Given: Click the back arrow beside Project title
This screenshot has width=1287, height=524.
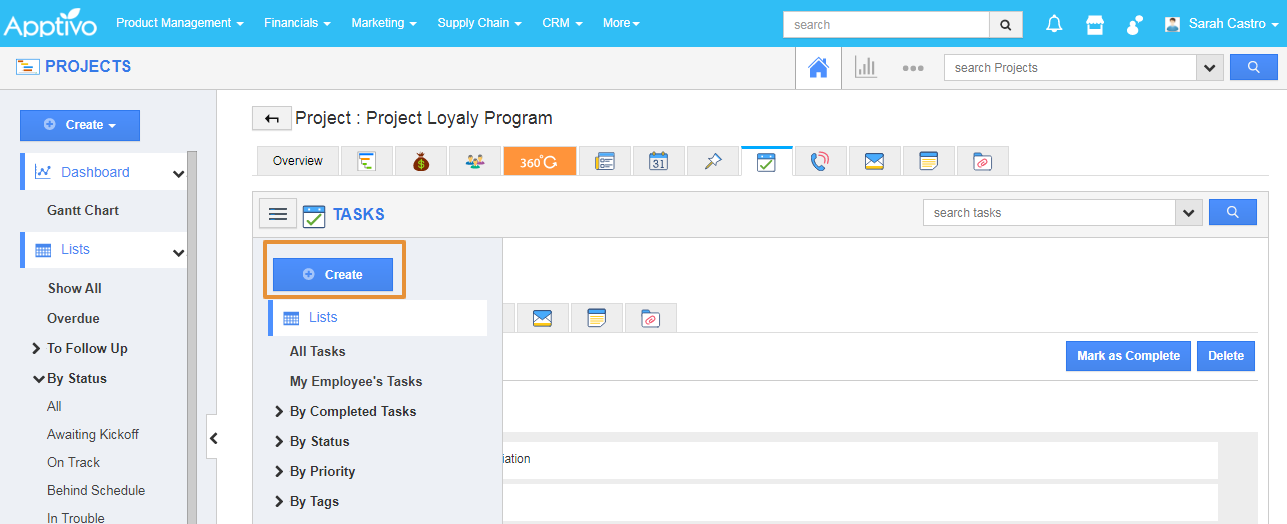Looking at the screenshot, I should 272,119.
